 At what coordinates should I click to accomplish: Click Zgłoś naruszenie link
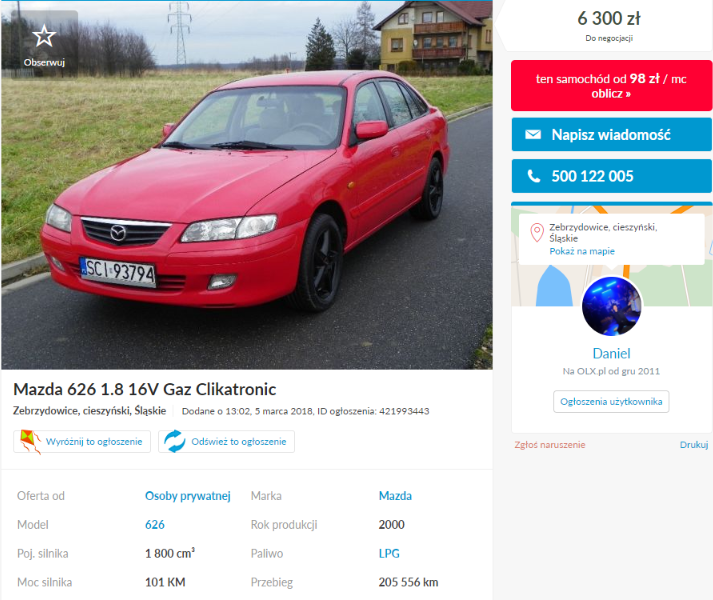550,445
